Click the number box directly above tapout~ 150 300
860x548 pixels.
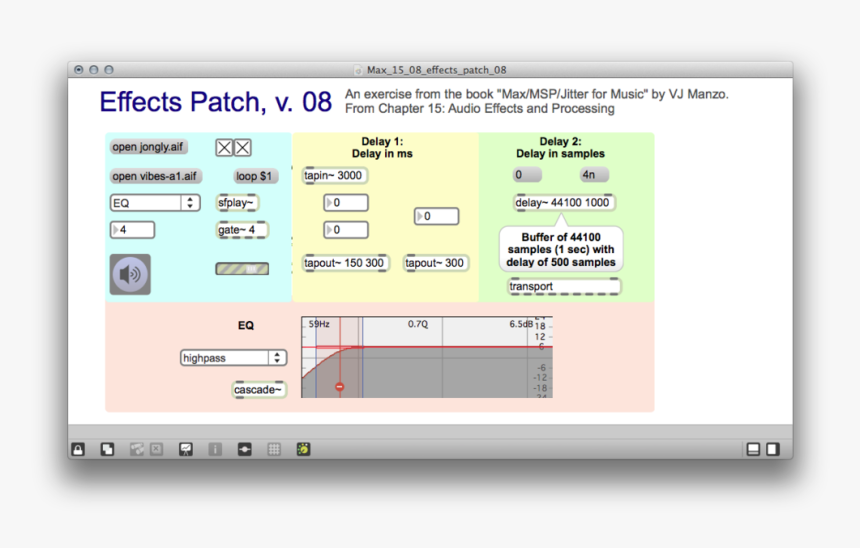(x=346, y=230)
